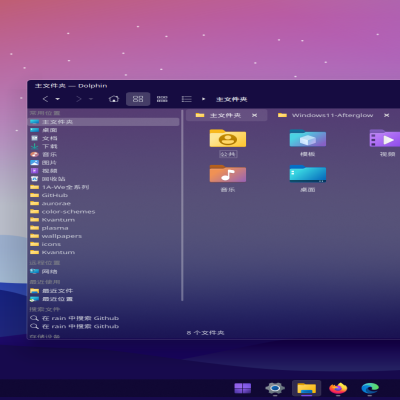Screen dimensions: 400x400
Task: Close the Windows11-Afterglow tab
Action: pos(386,115)
